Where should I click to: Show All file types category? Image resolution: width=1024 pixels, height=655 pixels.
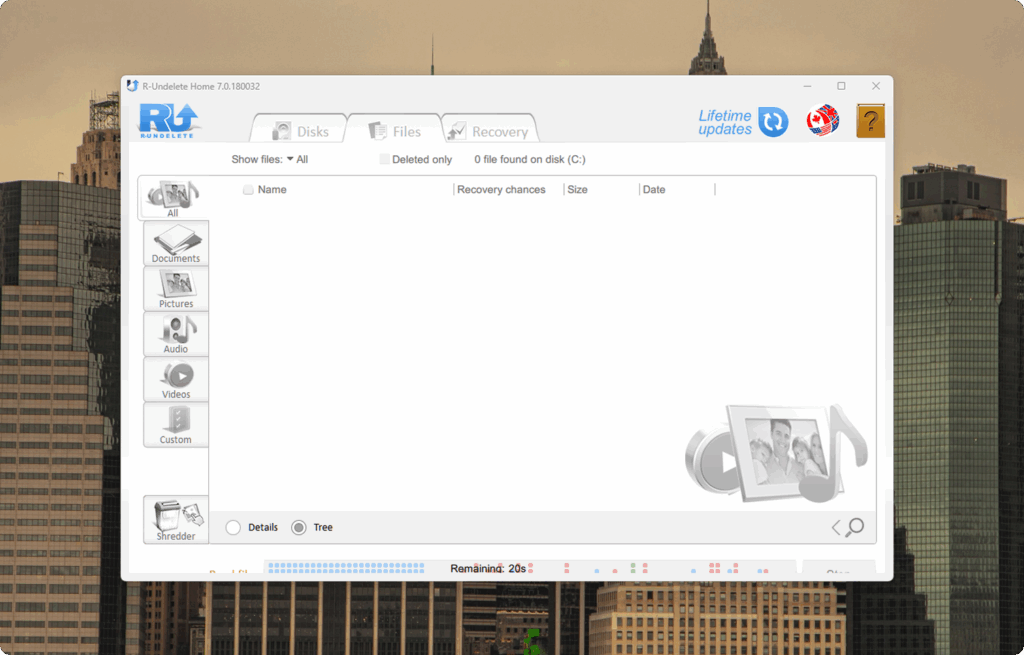(x=173, y=198)
